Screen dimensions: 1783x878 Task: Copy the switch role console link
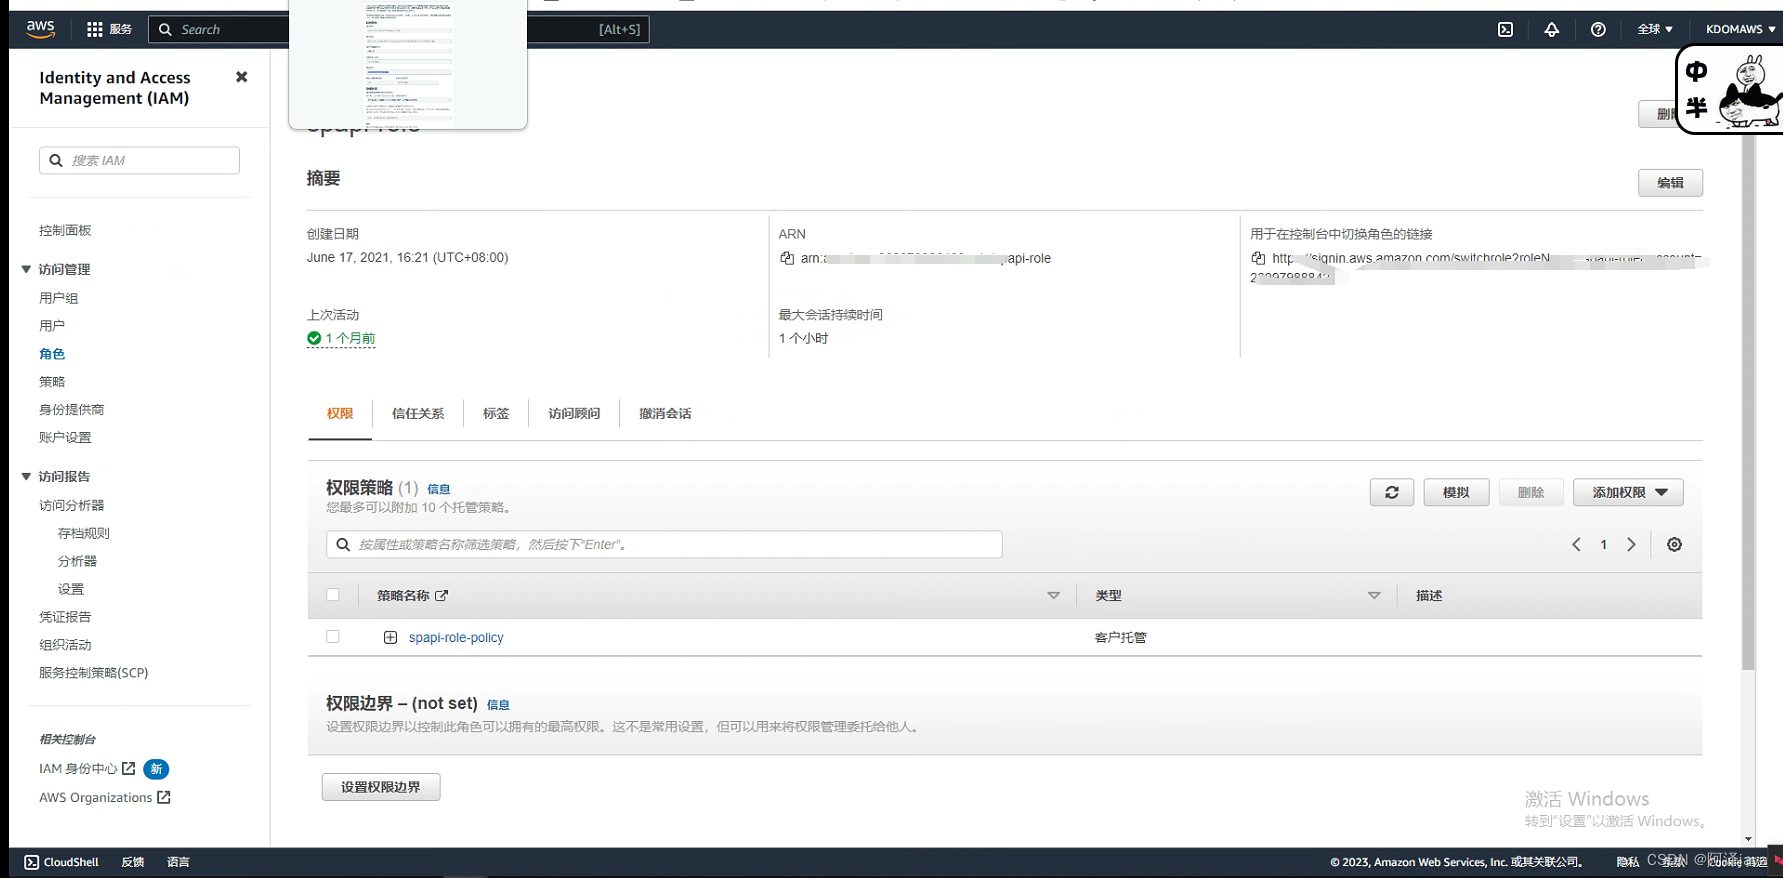(1258, 258)
